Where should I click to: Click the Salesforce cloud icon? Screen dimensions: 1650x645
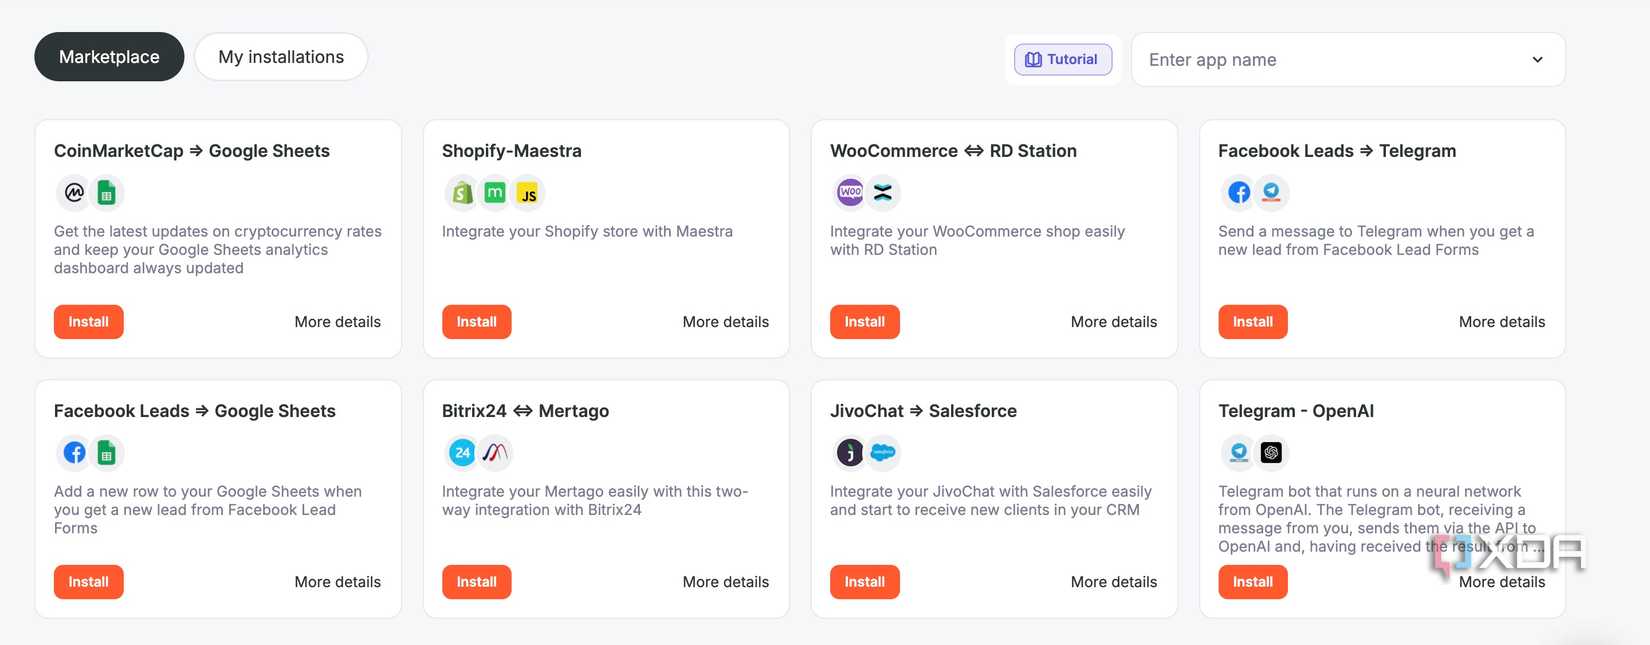[883, 452]
